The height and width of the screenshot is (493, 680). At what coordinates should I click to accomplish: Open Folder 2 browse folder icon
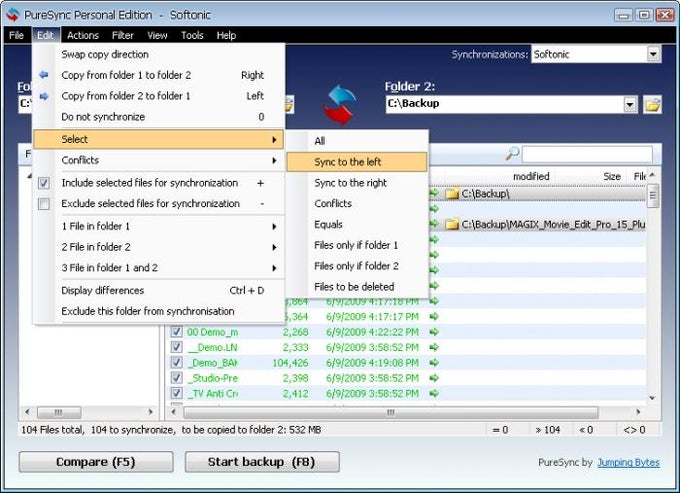(x=653, y=104)
